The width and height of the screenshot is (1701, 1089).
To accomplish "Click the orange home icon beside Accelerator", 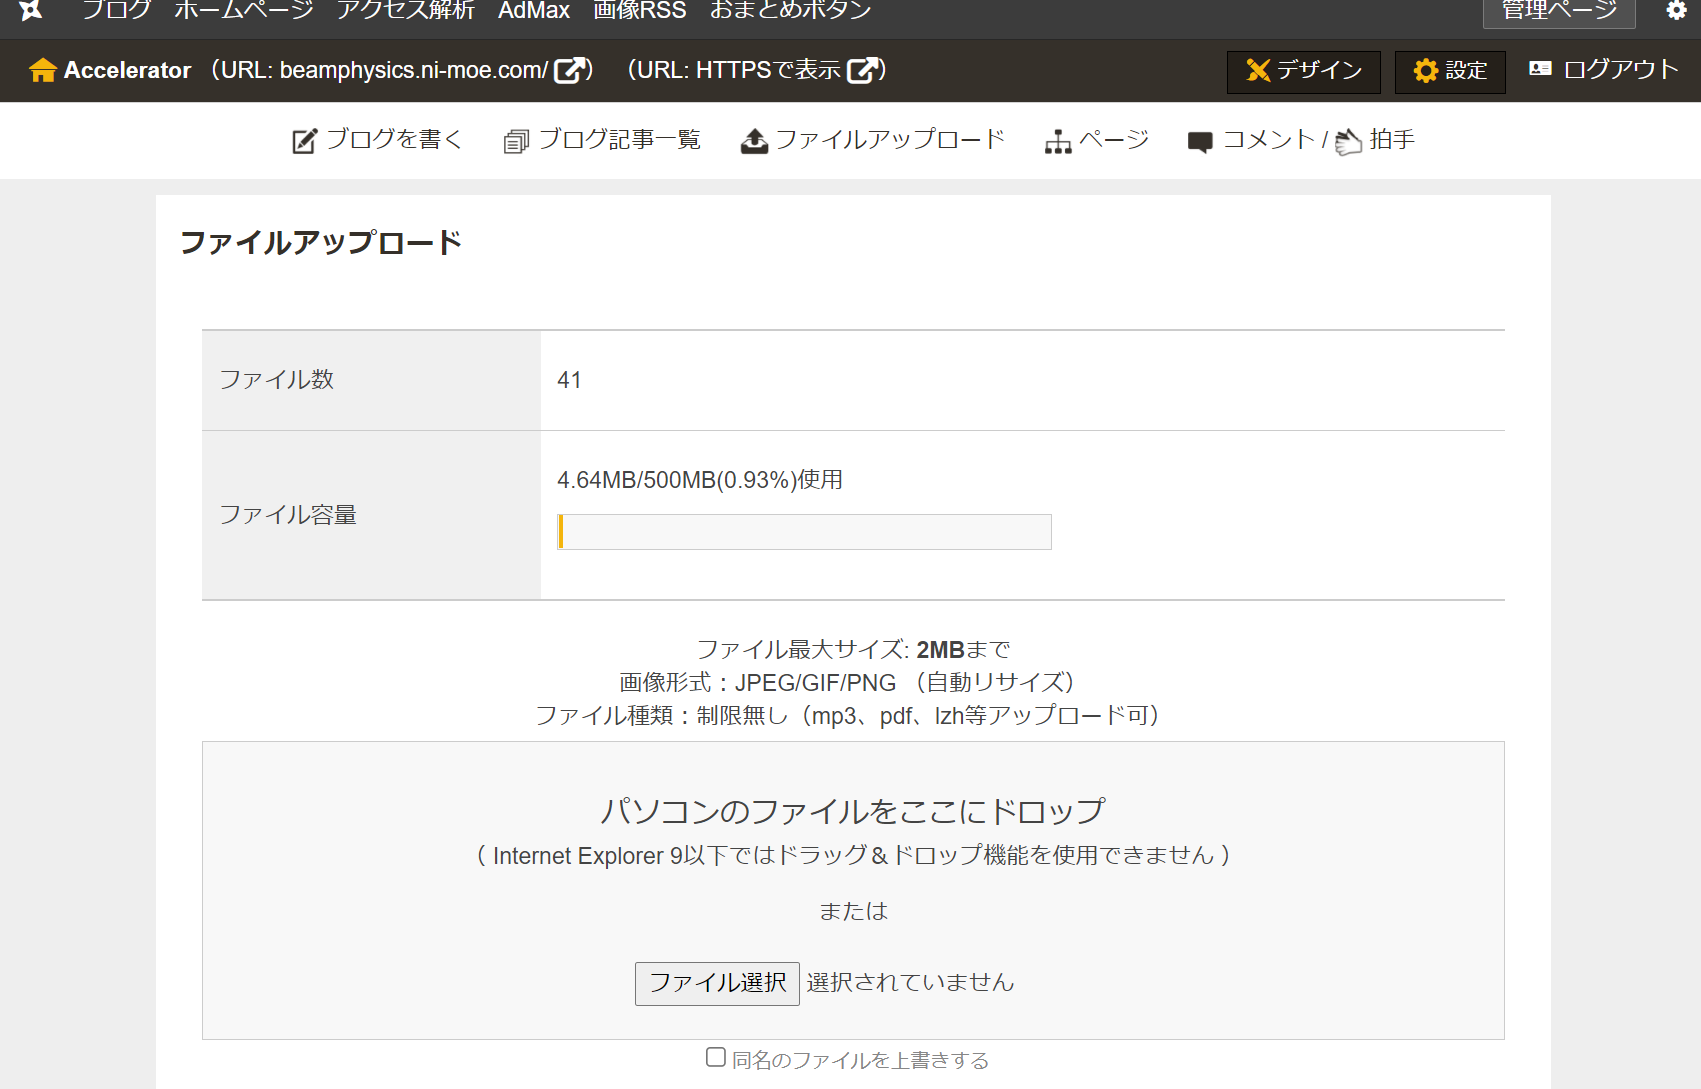I will point(43,70).
